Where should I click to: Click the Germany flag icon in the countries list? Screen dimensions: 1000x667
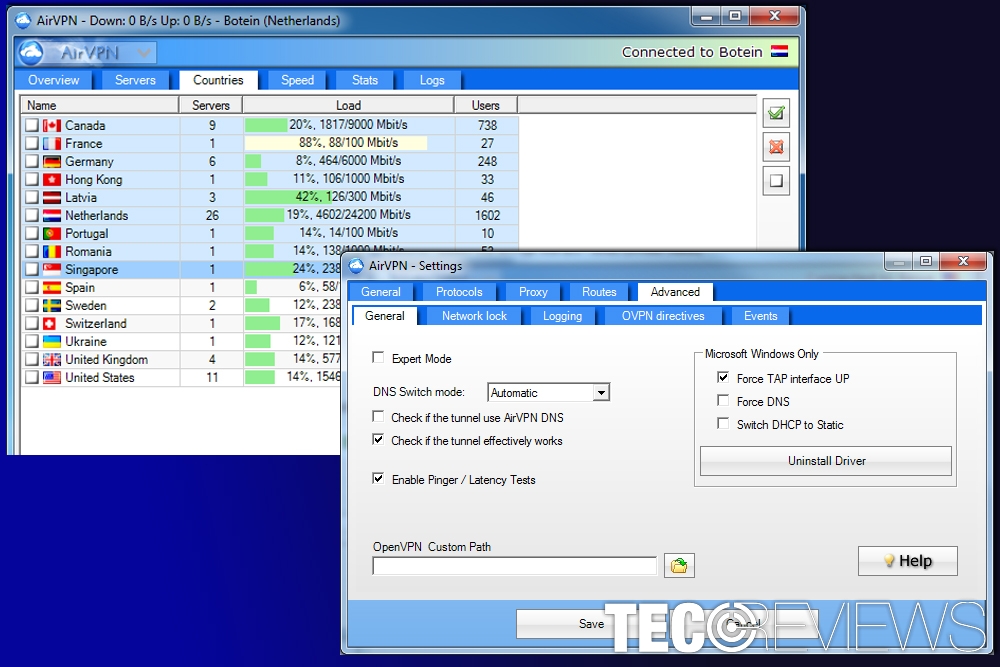click(x=52, y=162)
